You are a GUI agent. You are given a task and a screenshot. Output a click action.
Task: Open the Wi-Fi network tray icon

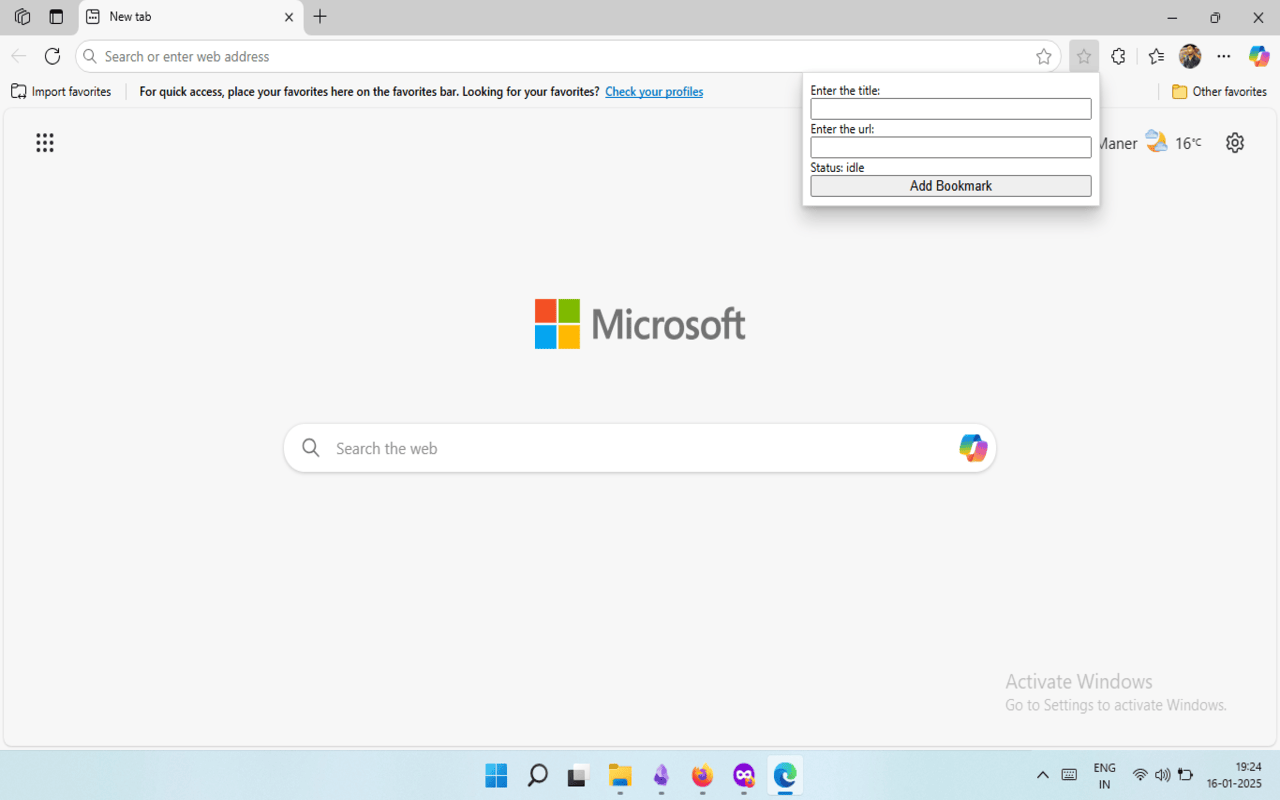pyautogui.click(x=1140, y=775)
